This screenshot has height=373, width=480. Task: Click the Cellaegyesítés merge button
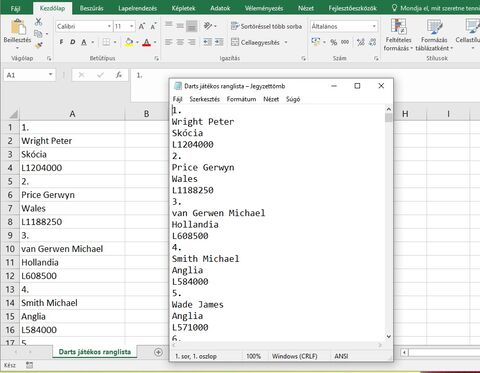tap(255, 42)
